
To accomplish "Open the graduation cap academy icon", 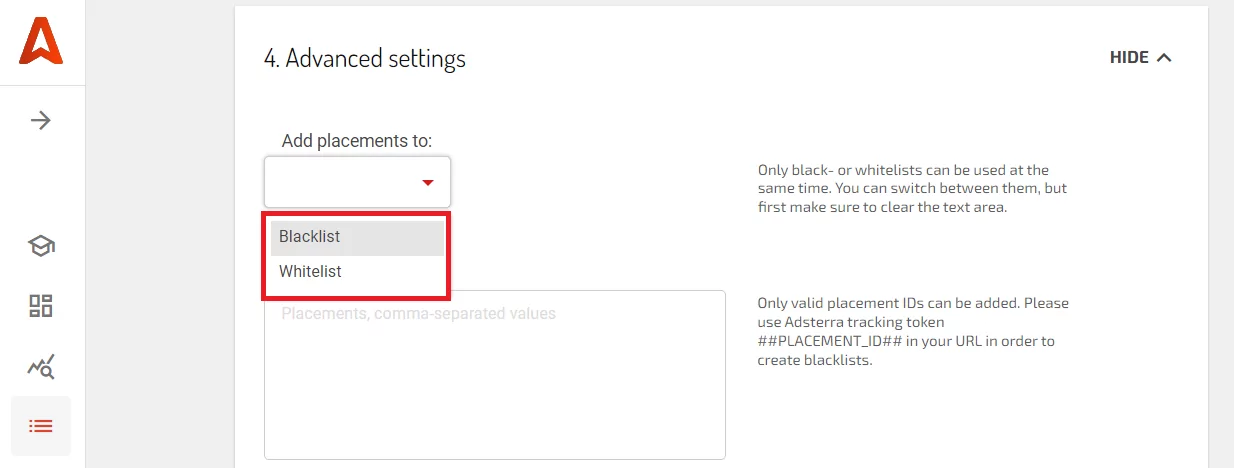I will click(41, 246).
